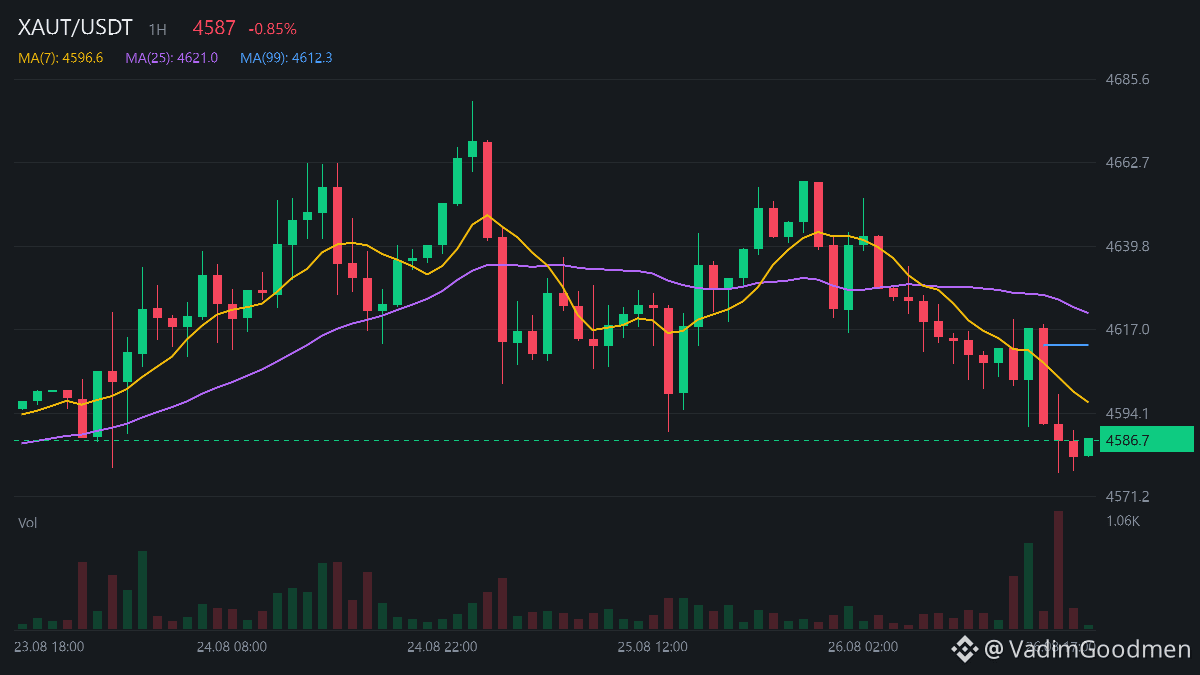1200x675 pixels.
Task: Click the tallest red volume bar
Action: (1058, 570)
